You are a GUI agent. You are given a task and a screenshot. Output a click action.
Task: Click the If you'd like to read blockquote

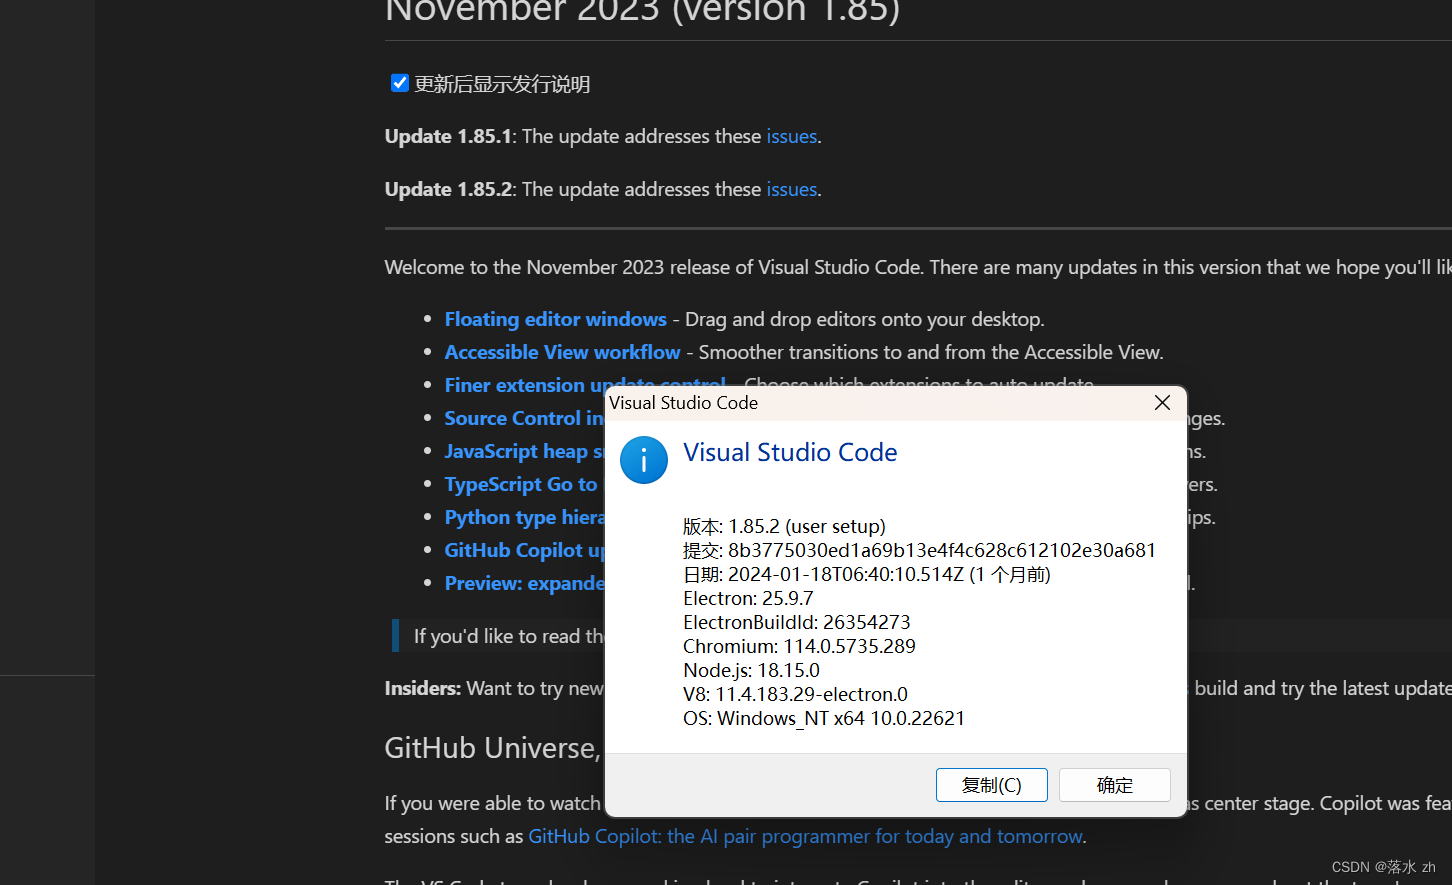(509, 636)
